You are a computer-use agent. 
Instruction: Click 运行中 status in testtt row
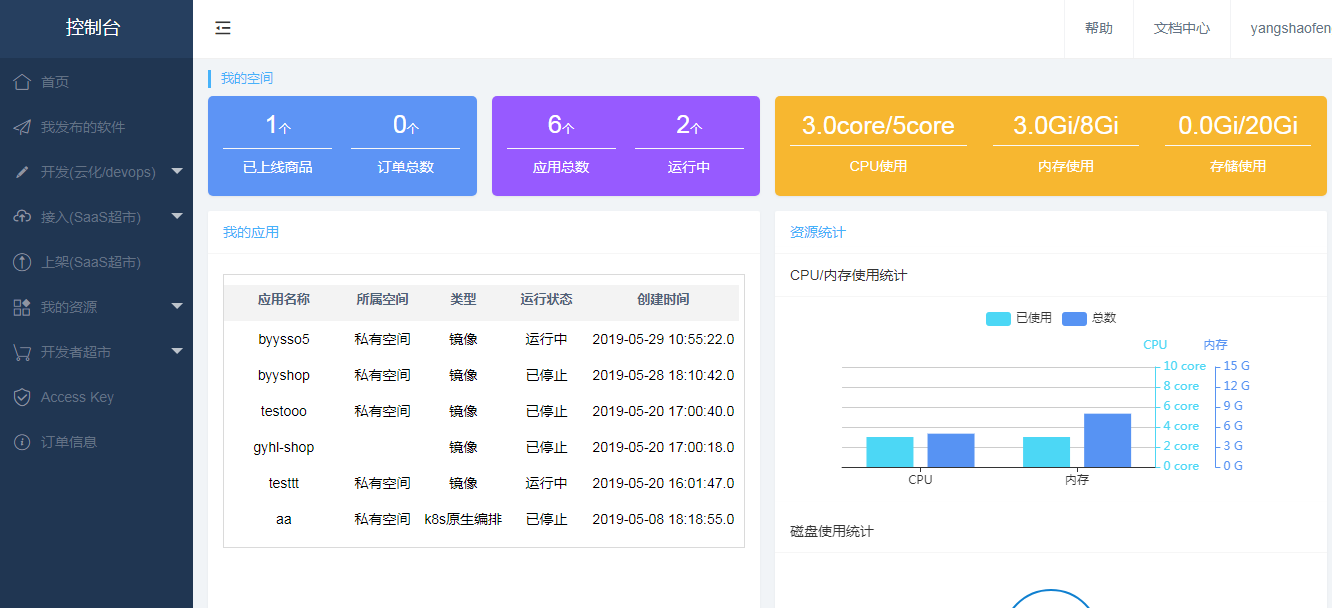point(547,483)
